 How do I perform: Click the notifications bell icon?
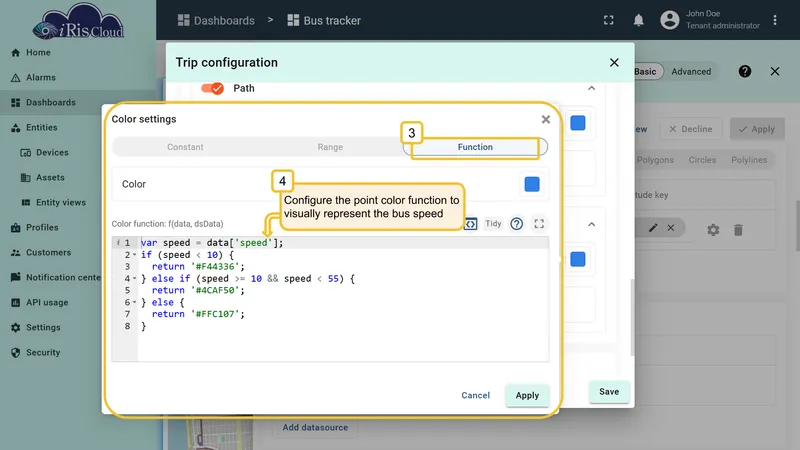coord(638,20)
